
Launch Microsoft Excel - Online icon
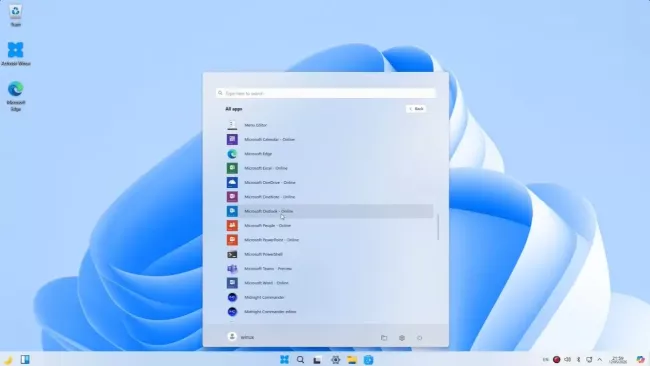[232, 168]
